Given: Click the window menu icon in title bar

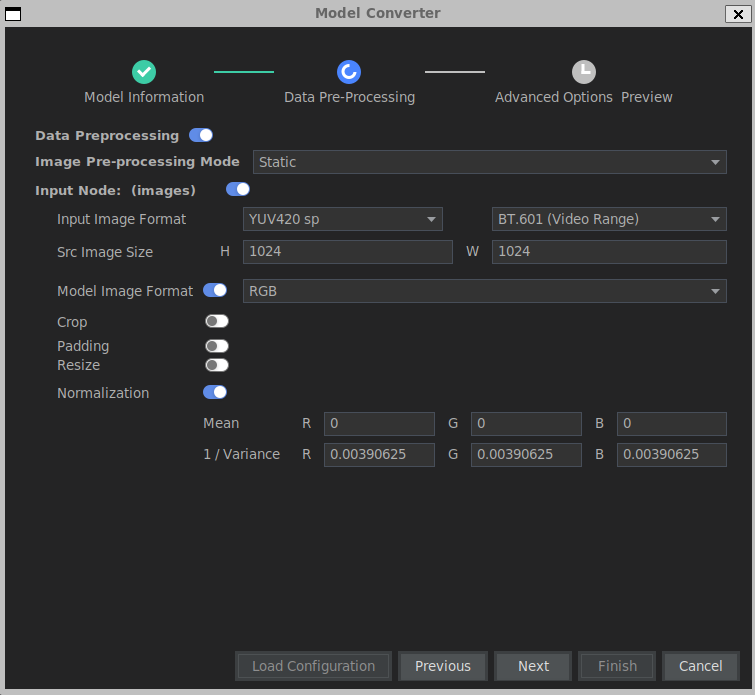Looking at the screenshot, I should [x=13, y=14].
